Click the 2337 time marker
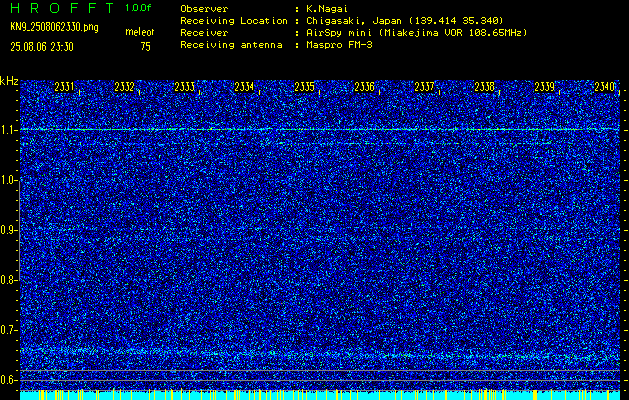Viewport: 629px width, 400px height. click(x=424, y=87)
